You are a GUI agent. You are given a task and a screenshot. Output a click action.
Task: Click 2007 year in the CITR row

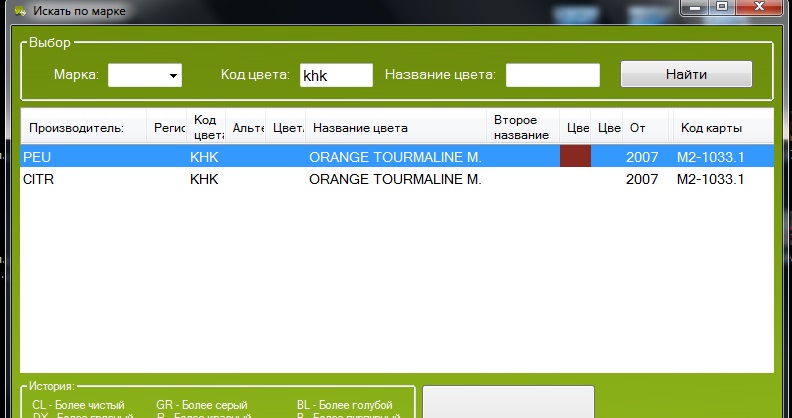(642, 179)
